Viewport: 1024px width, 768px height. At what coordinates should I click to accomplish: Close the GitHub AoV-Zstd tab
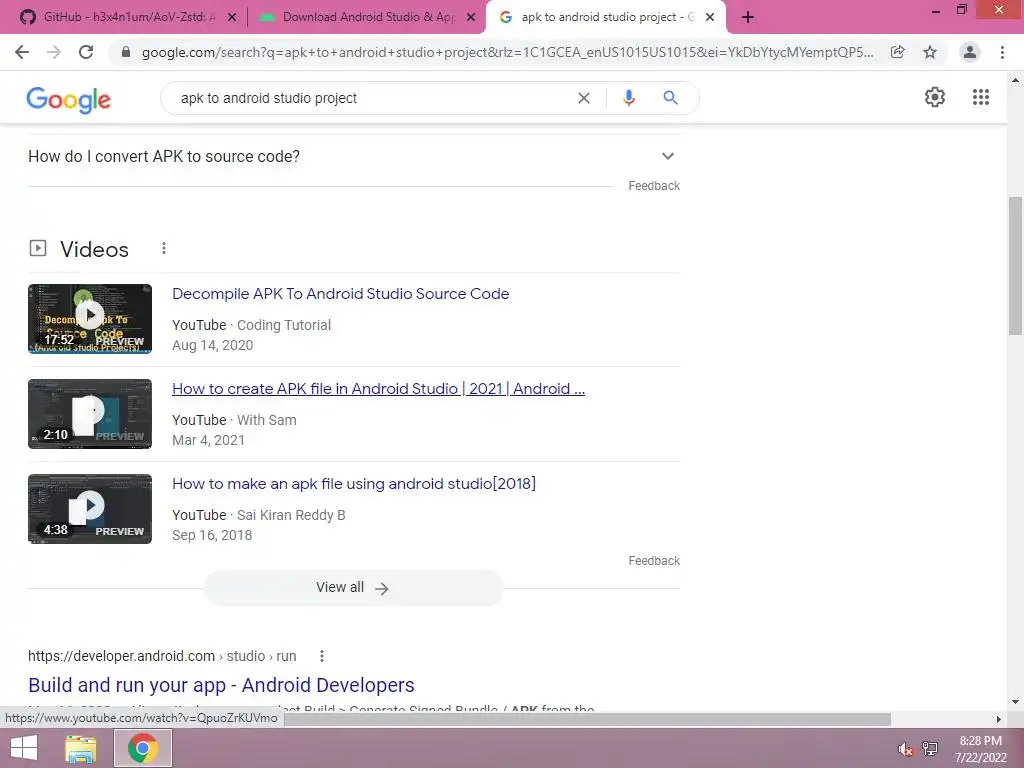click(232, 18)
